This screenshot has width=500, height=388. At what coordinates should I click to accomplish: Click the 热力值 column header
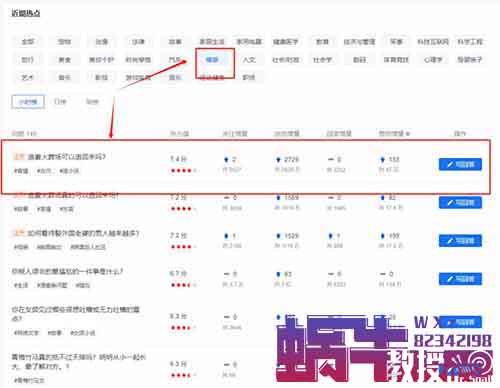[x=179, y=134]
